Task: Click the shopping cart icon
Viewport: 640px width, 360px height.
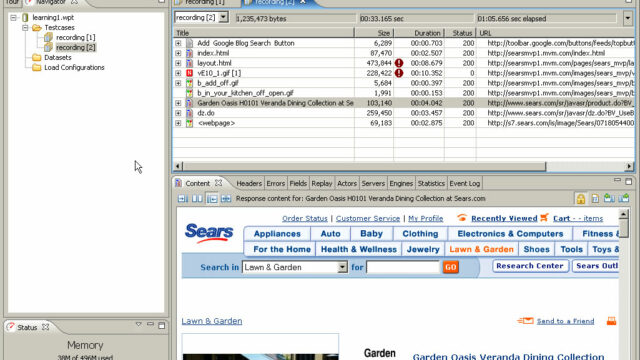Action: (544, 218)
